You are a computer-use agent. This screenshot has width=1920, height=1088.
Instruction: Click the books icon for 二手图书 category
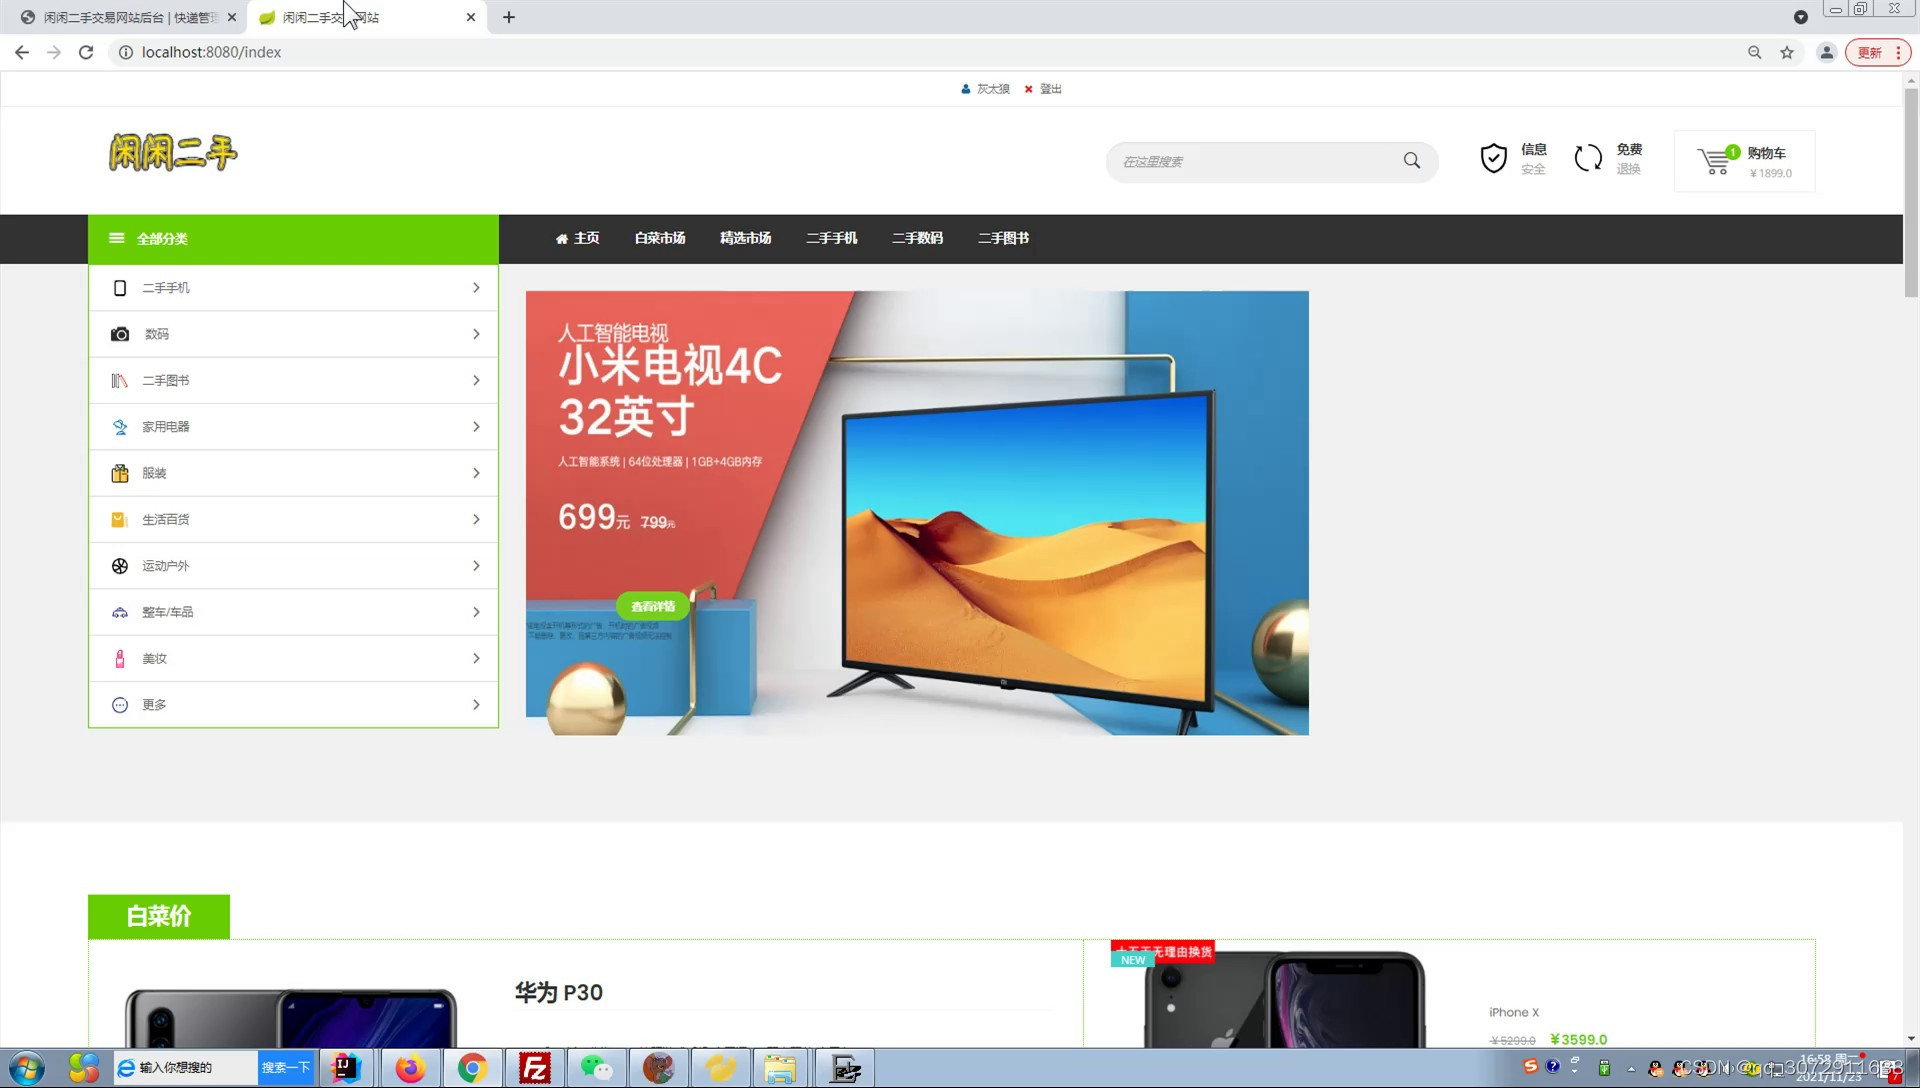coord(120,381)
